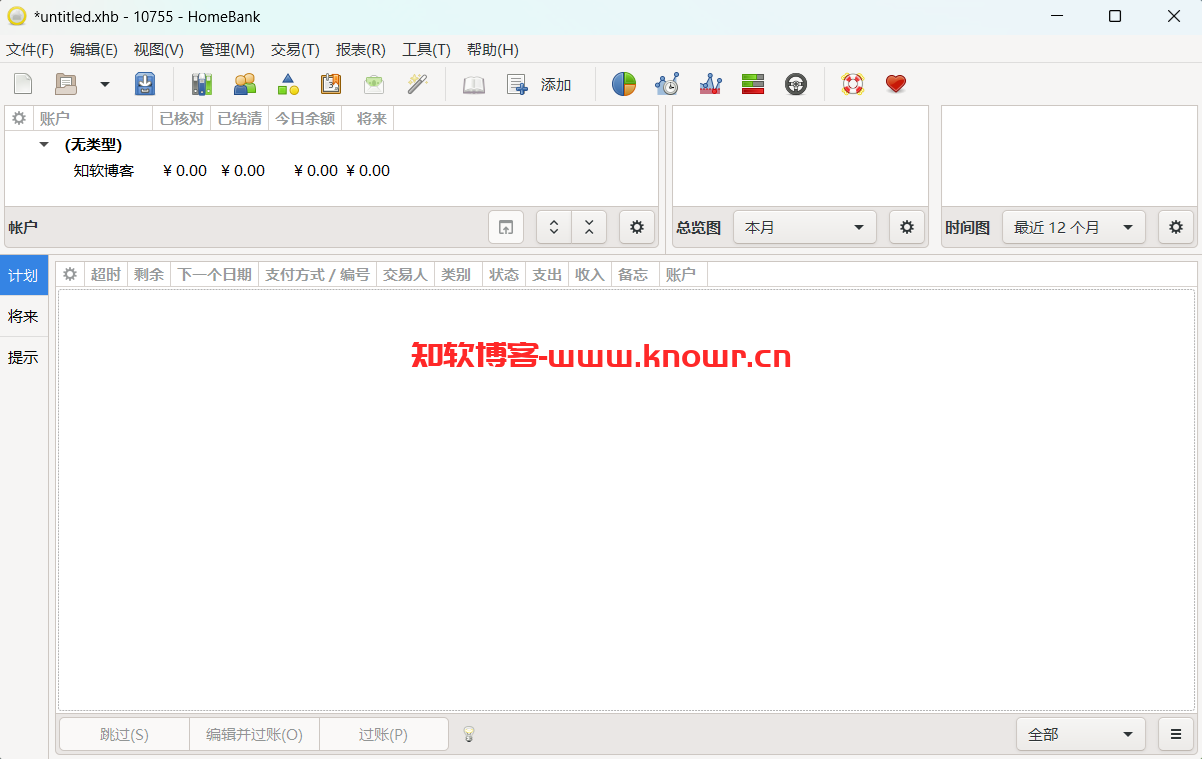
Task: Show transactions with the open book icon
Action: coord(473,85)
